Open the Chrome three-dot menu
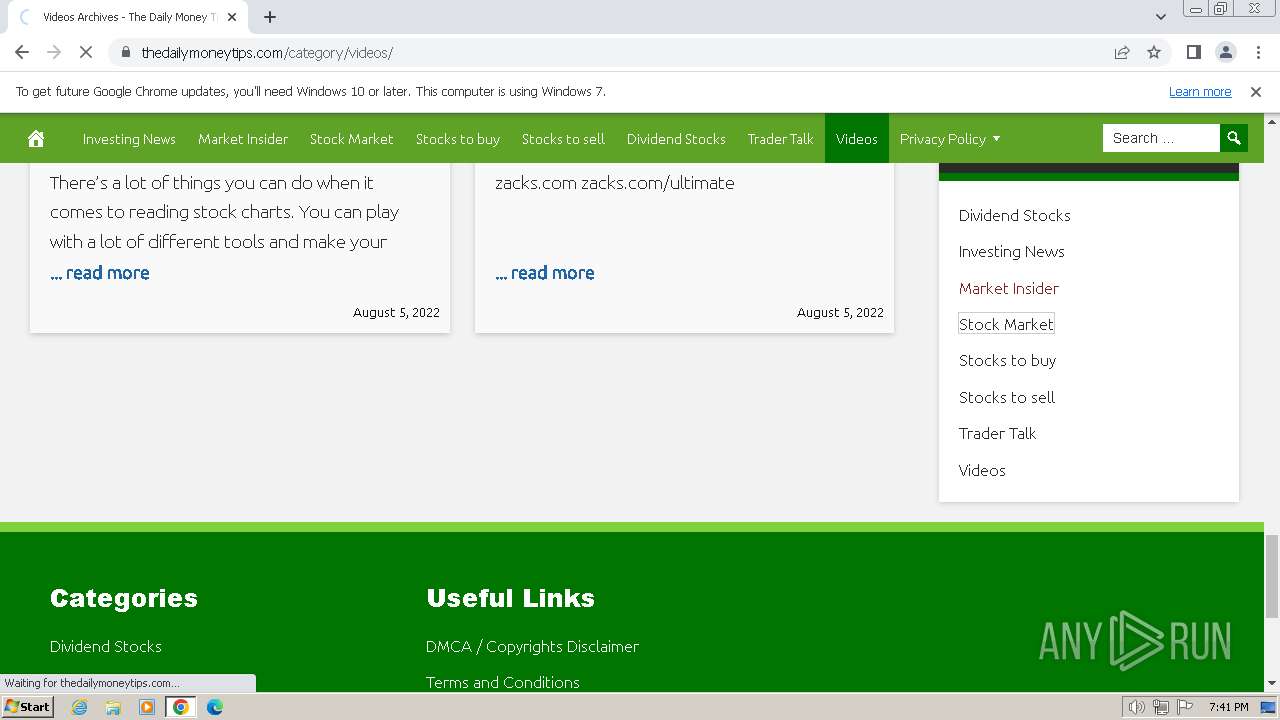Viewport: 1280px width, 720px height. click(x=1258, y=52)
